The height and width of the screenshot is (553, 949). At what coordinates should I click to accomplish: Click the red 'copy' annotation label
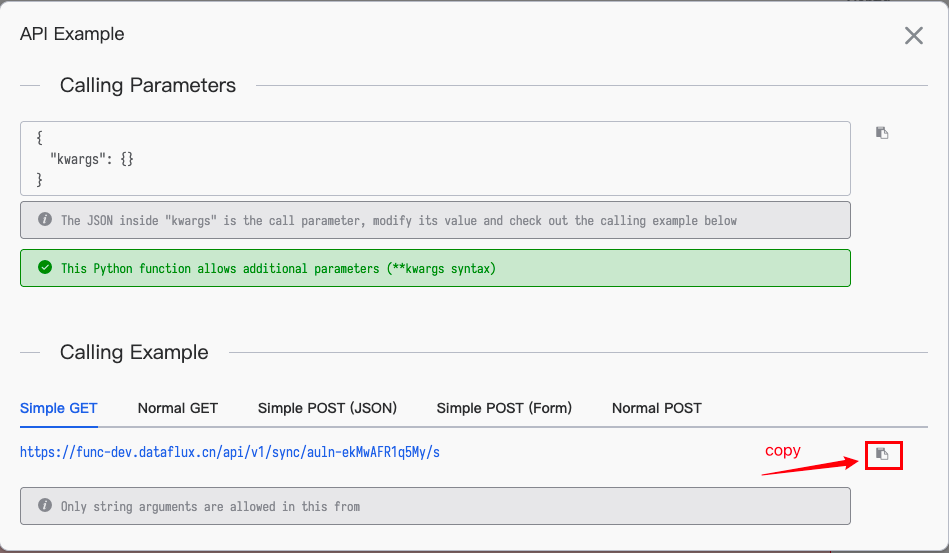(x=783, y=451)
